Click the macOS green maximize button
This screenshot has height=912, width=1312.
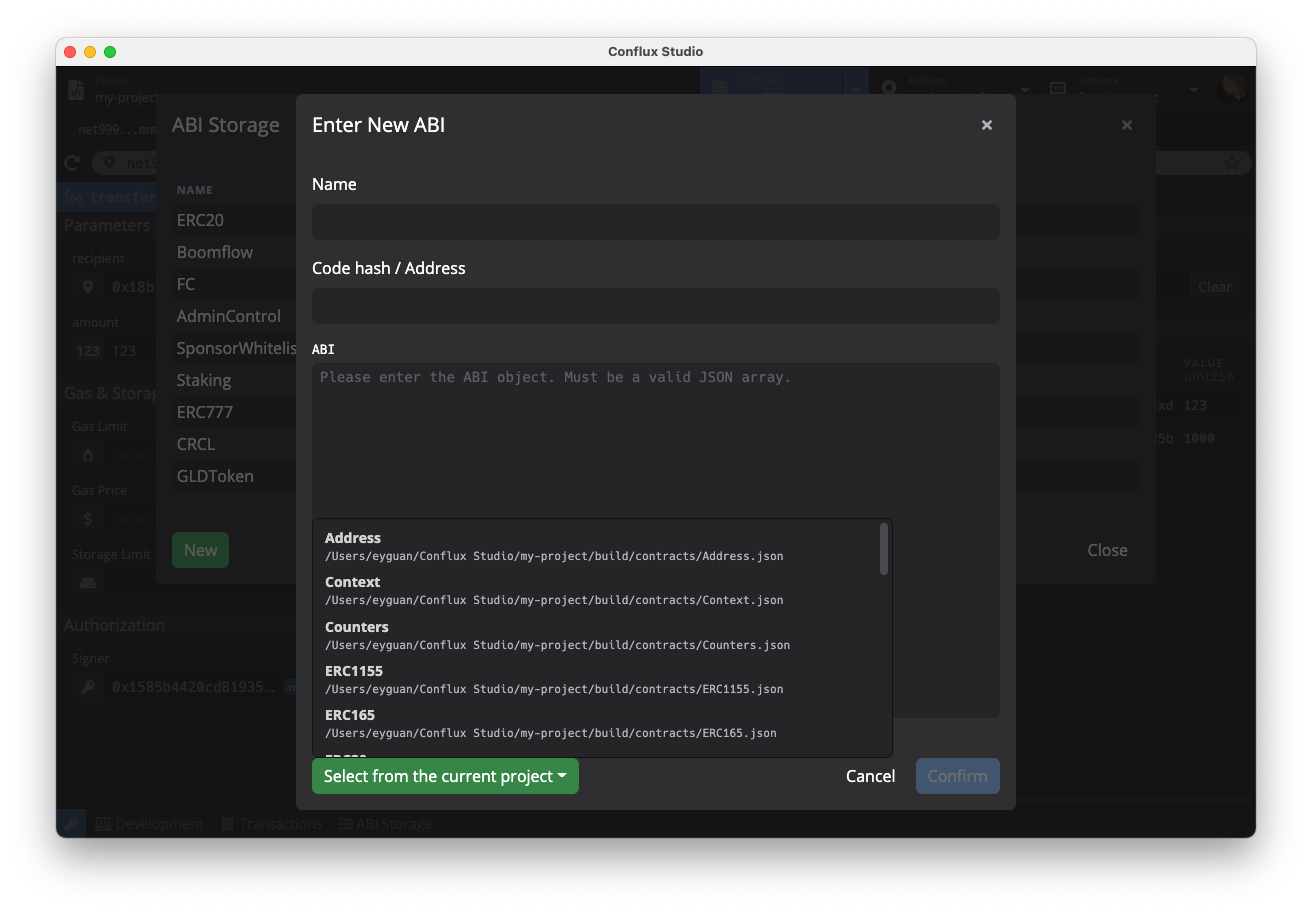pos(110,52)
